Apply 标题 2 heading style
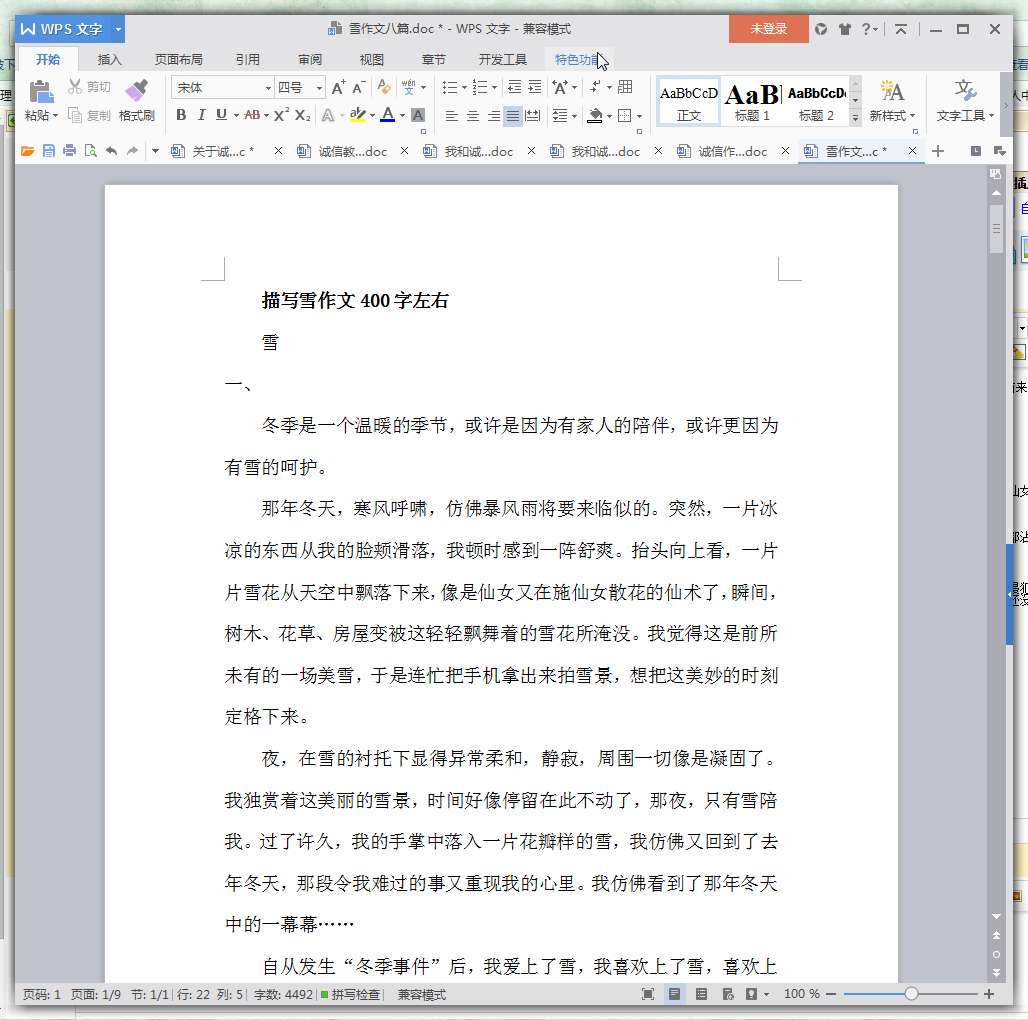 coord(816,101)
